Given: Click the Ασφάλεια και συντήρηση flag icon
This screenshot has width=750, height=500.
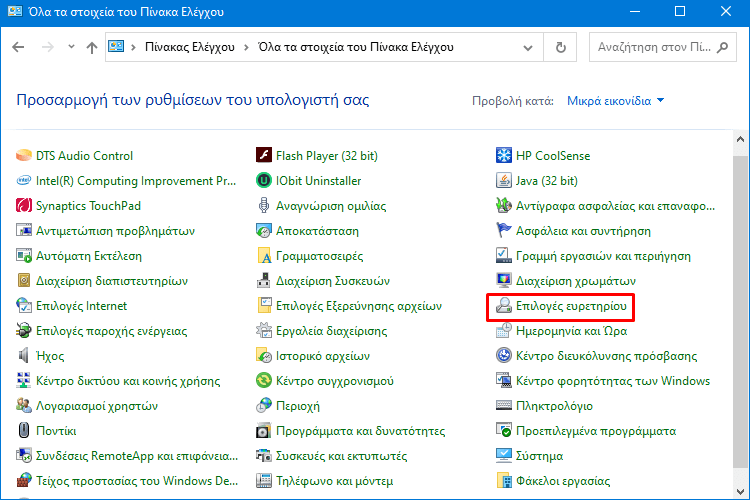Looking at the screenshot, I should pyautogui.click(x=504, y=231).
